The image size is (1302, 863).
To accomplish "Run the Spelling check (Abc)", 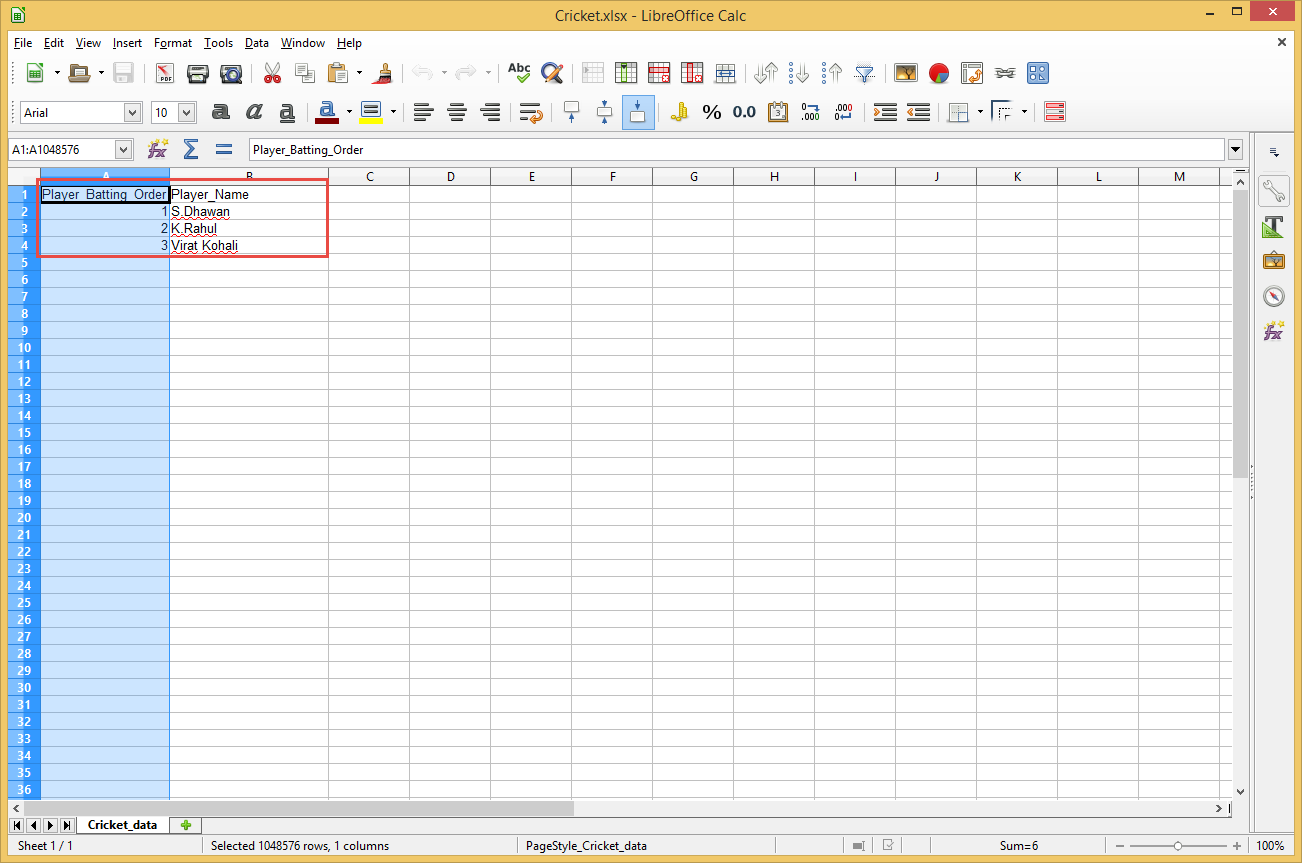I will (519, 73).
